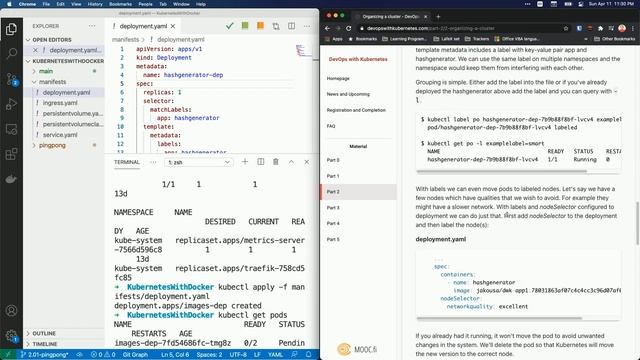Collapse the KUBERNETESWITHDOCKER folder section
640x360 pixels.
[64, 61]
